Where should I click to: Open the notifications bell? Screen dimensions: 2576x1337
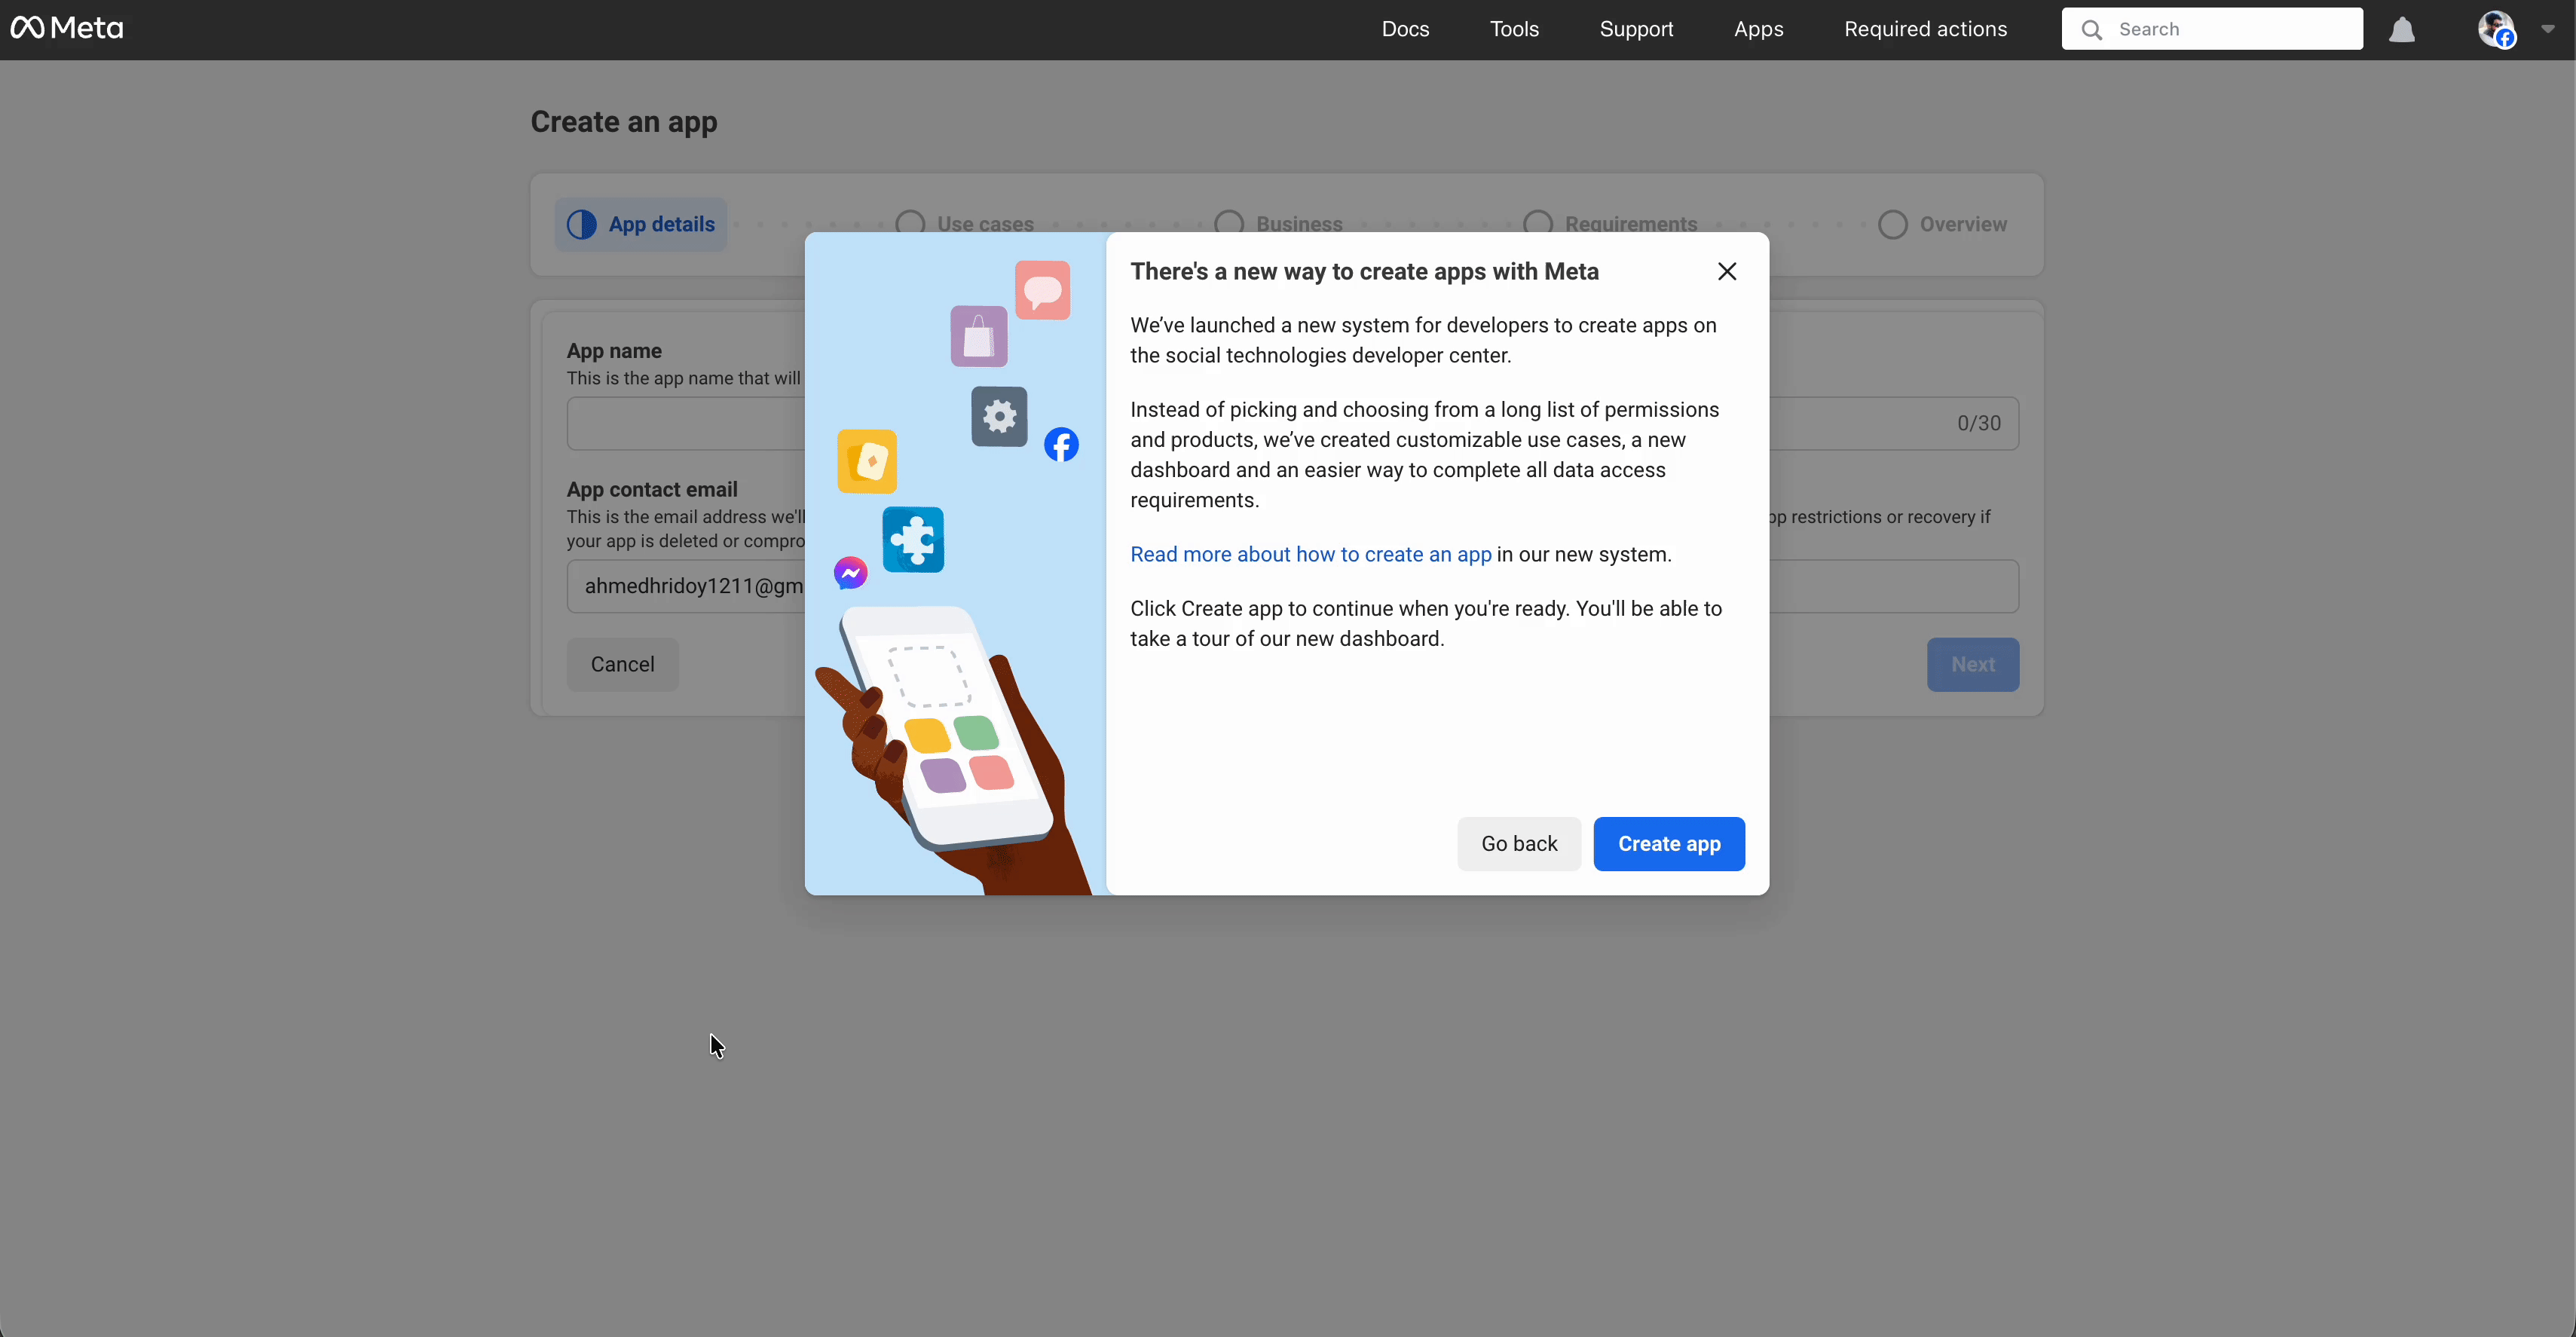(x=2401, y=30)
